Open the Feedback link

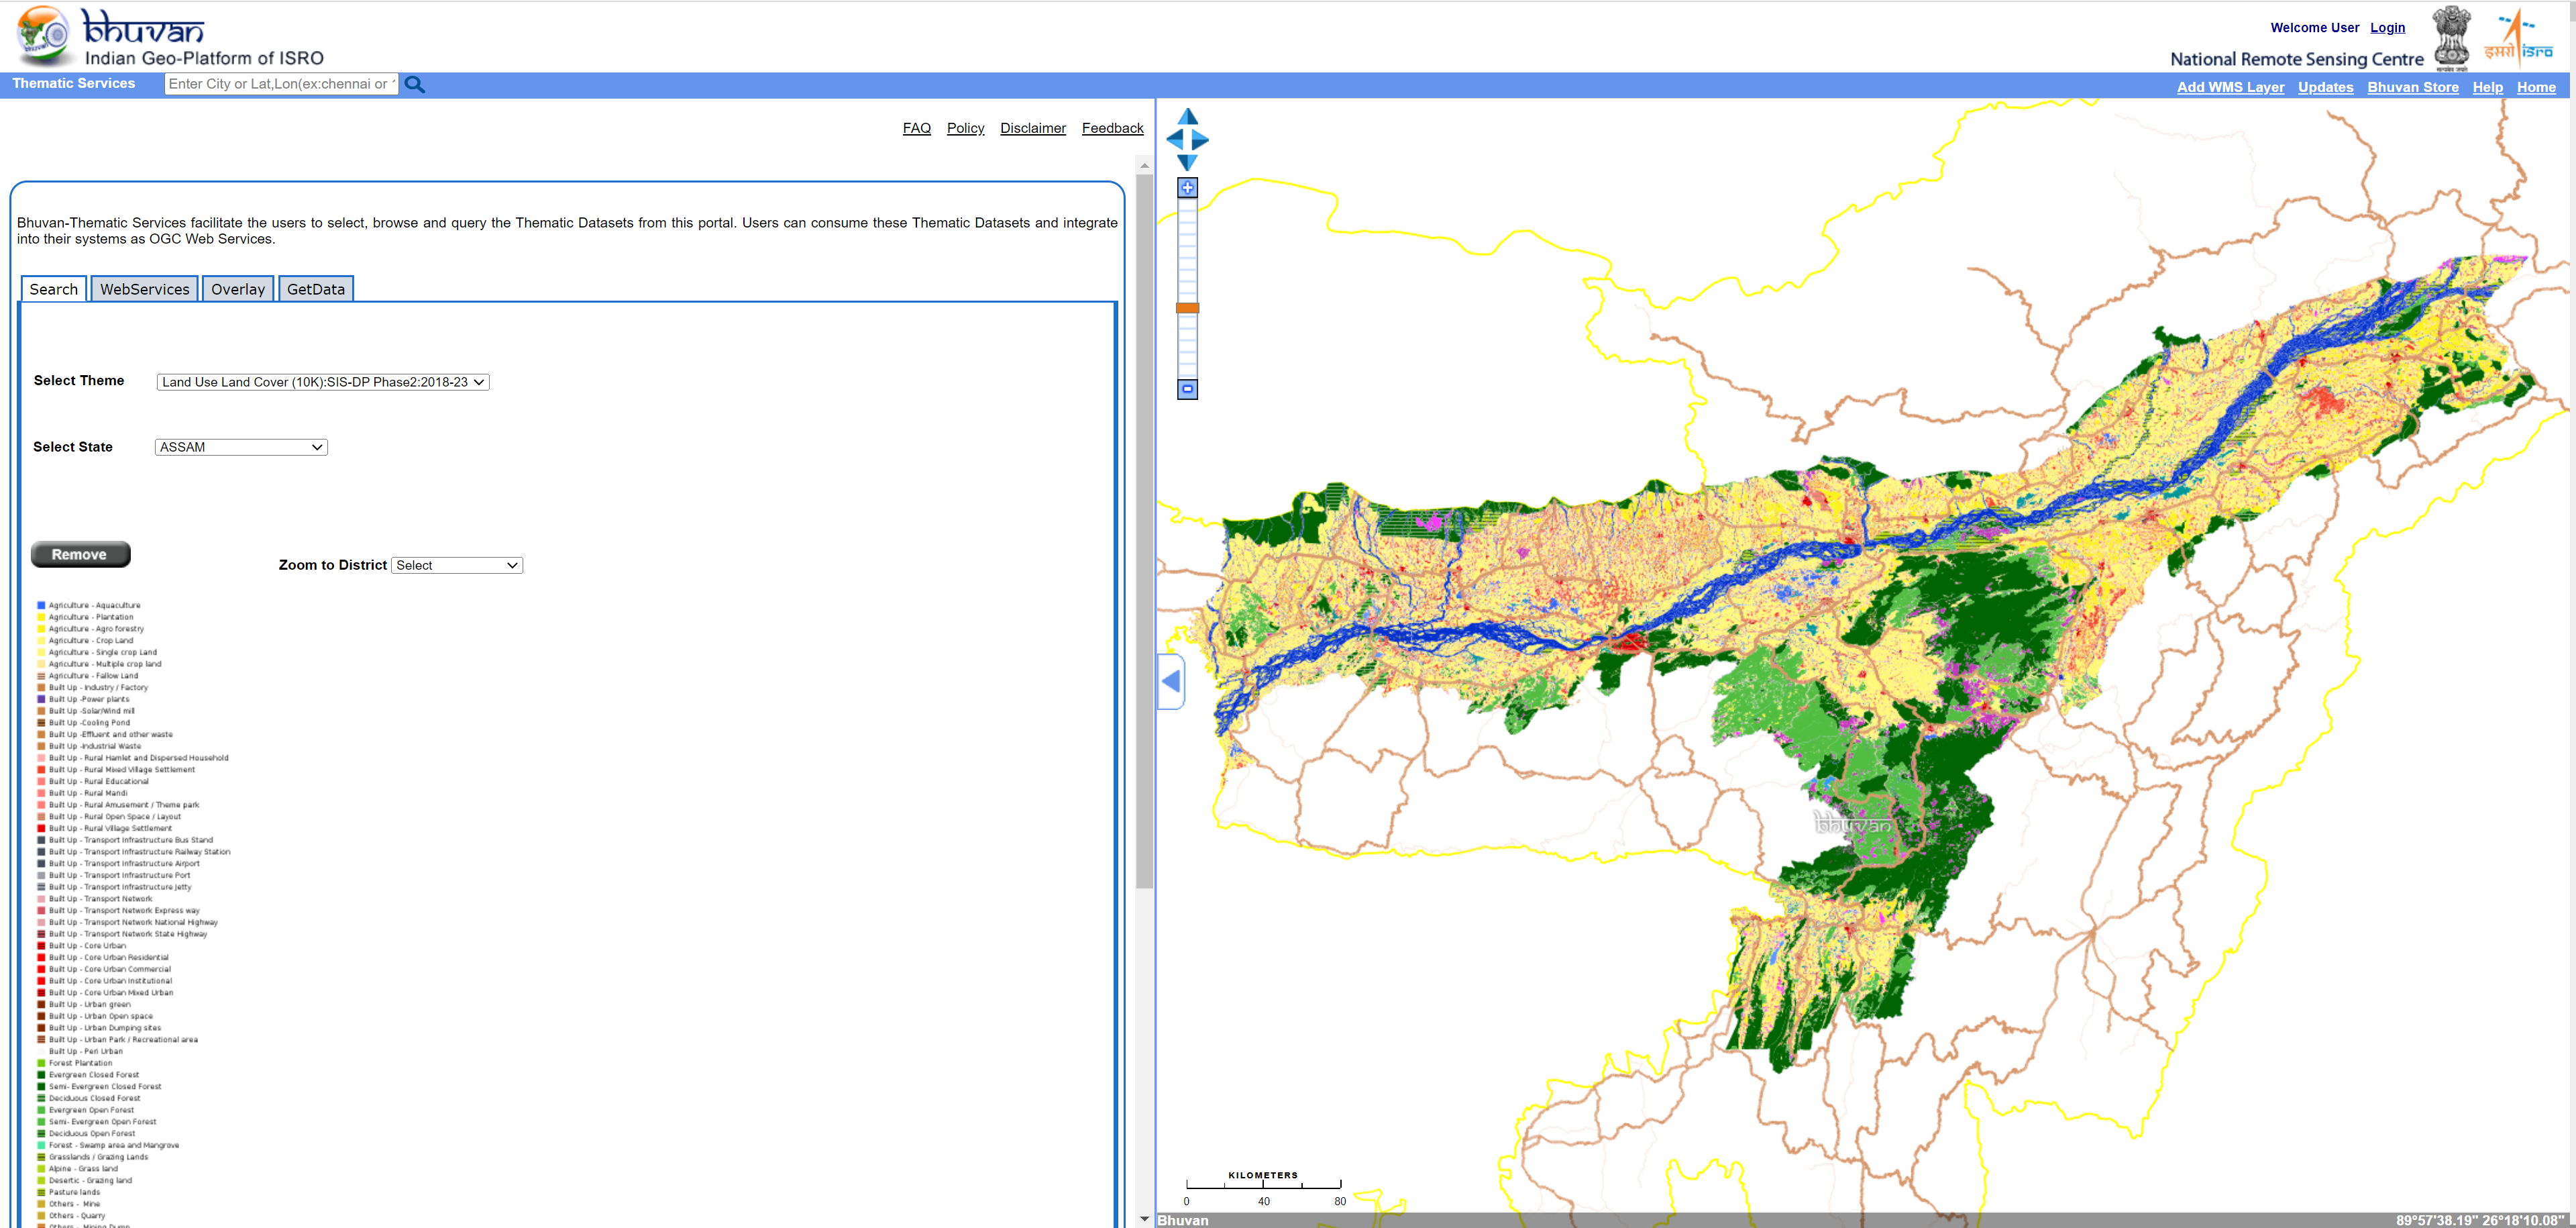[1112, 128]
